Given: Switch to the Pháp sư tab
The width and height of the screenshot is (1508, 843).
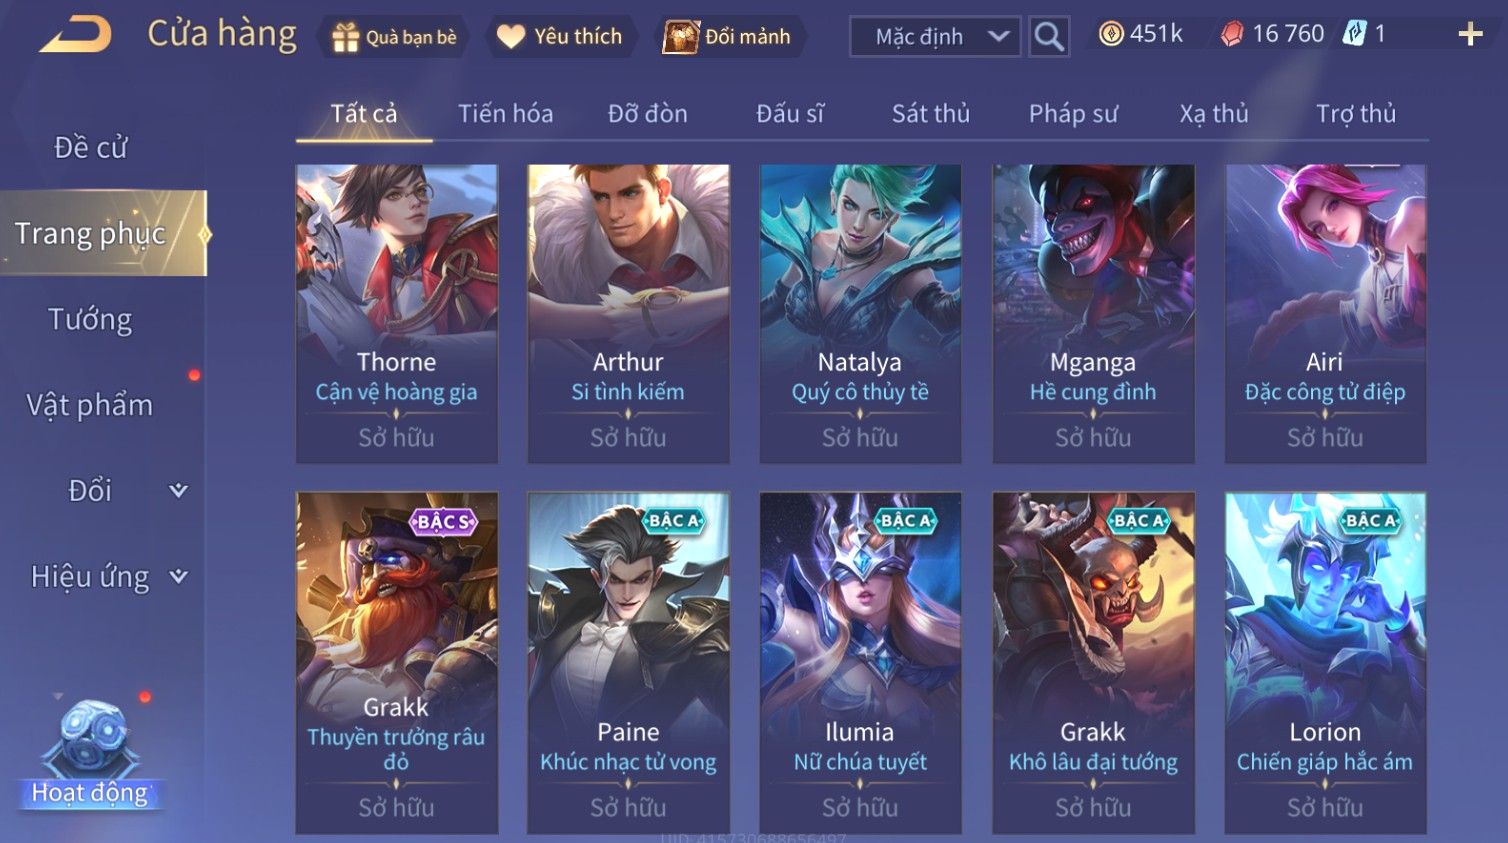Looking at the screenshot, I should [x=1073, y=114].
